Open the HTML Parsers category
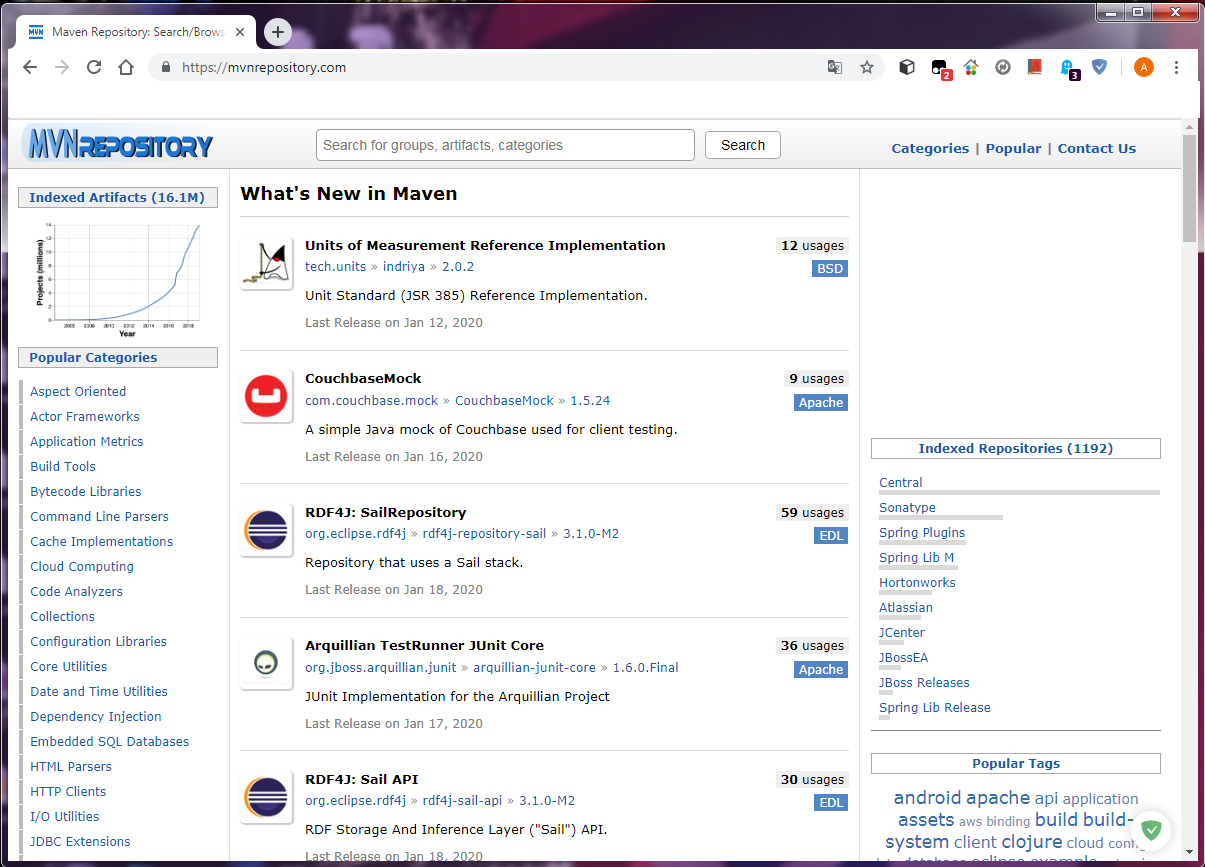Image resolution: width=1205 pixels, height=867 pixels. pyautogui.click(x=71, y=766)
